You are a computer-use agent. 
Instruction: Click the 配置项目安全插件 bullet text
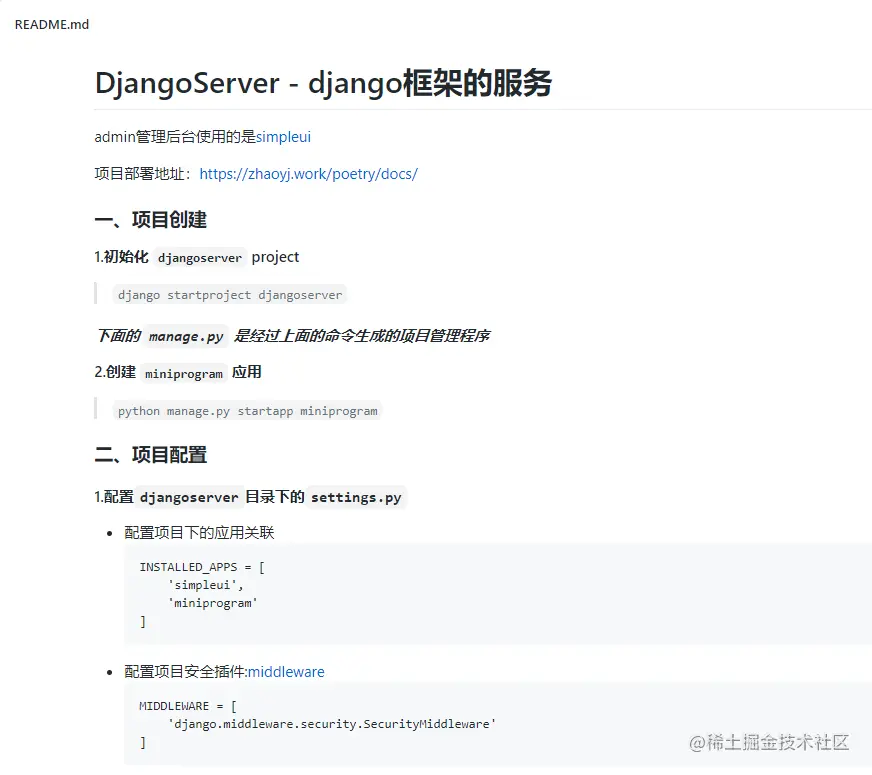click(x=186, y=672)
